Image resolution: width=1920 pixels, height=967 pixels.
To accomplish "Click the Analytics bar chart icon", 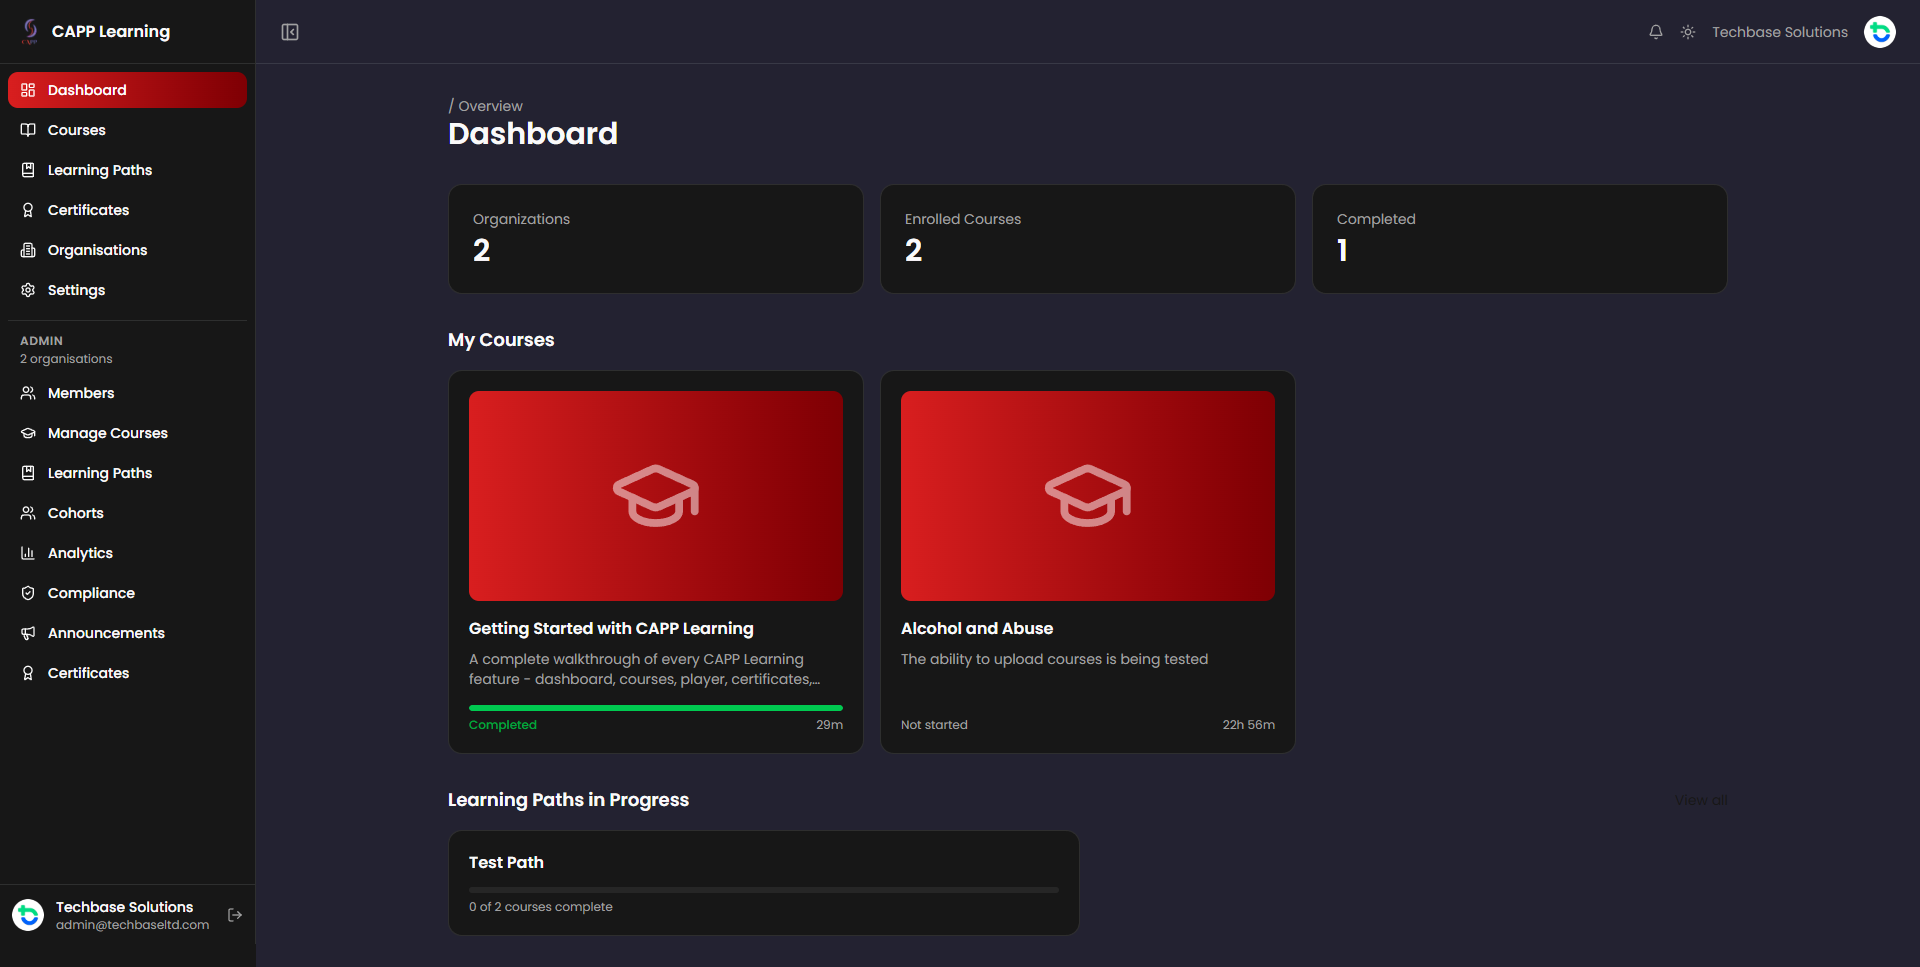I will [x=28, y=553].
